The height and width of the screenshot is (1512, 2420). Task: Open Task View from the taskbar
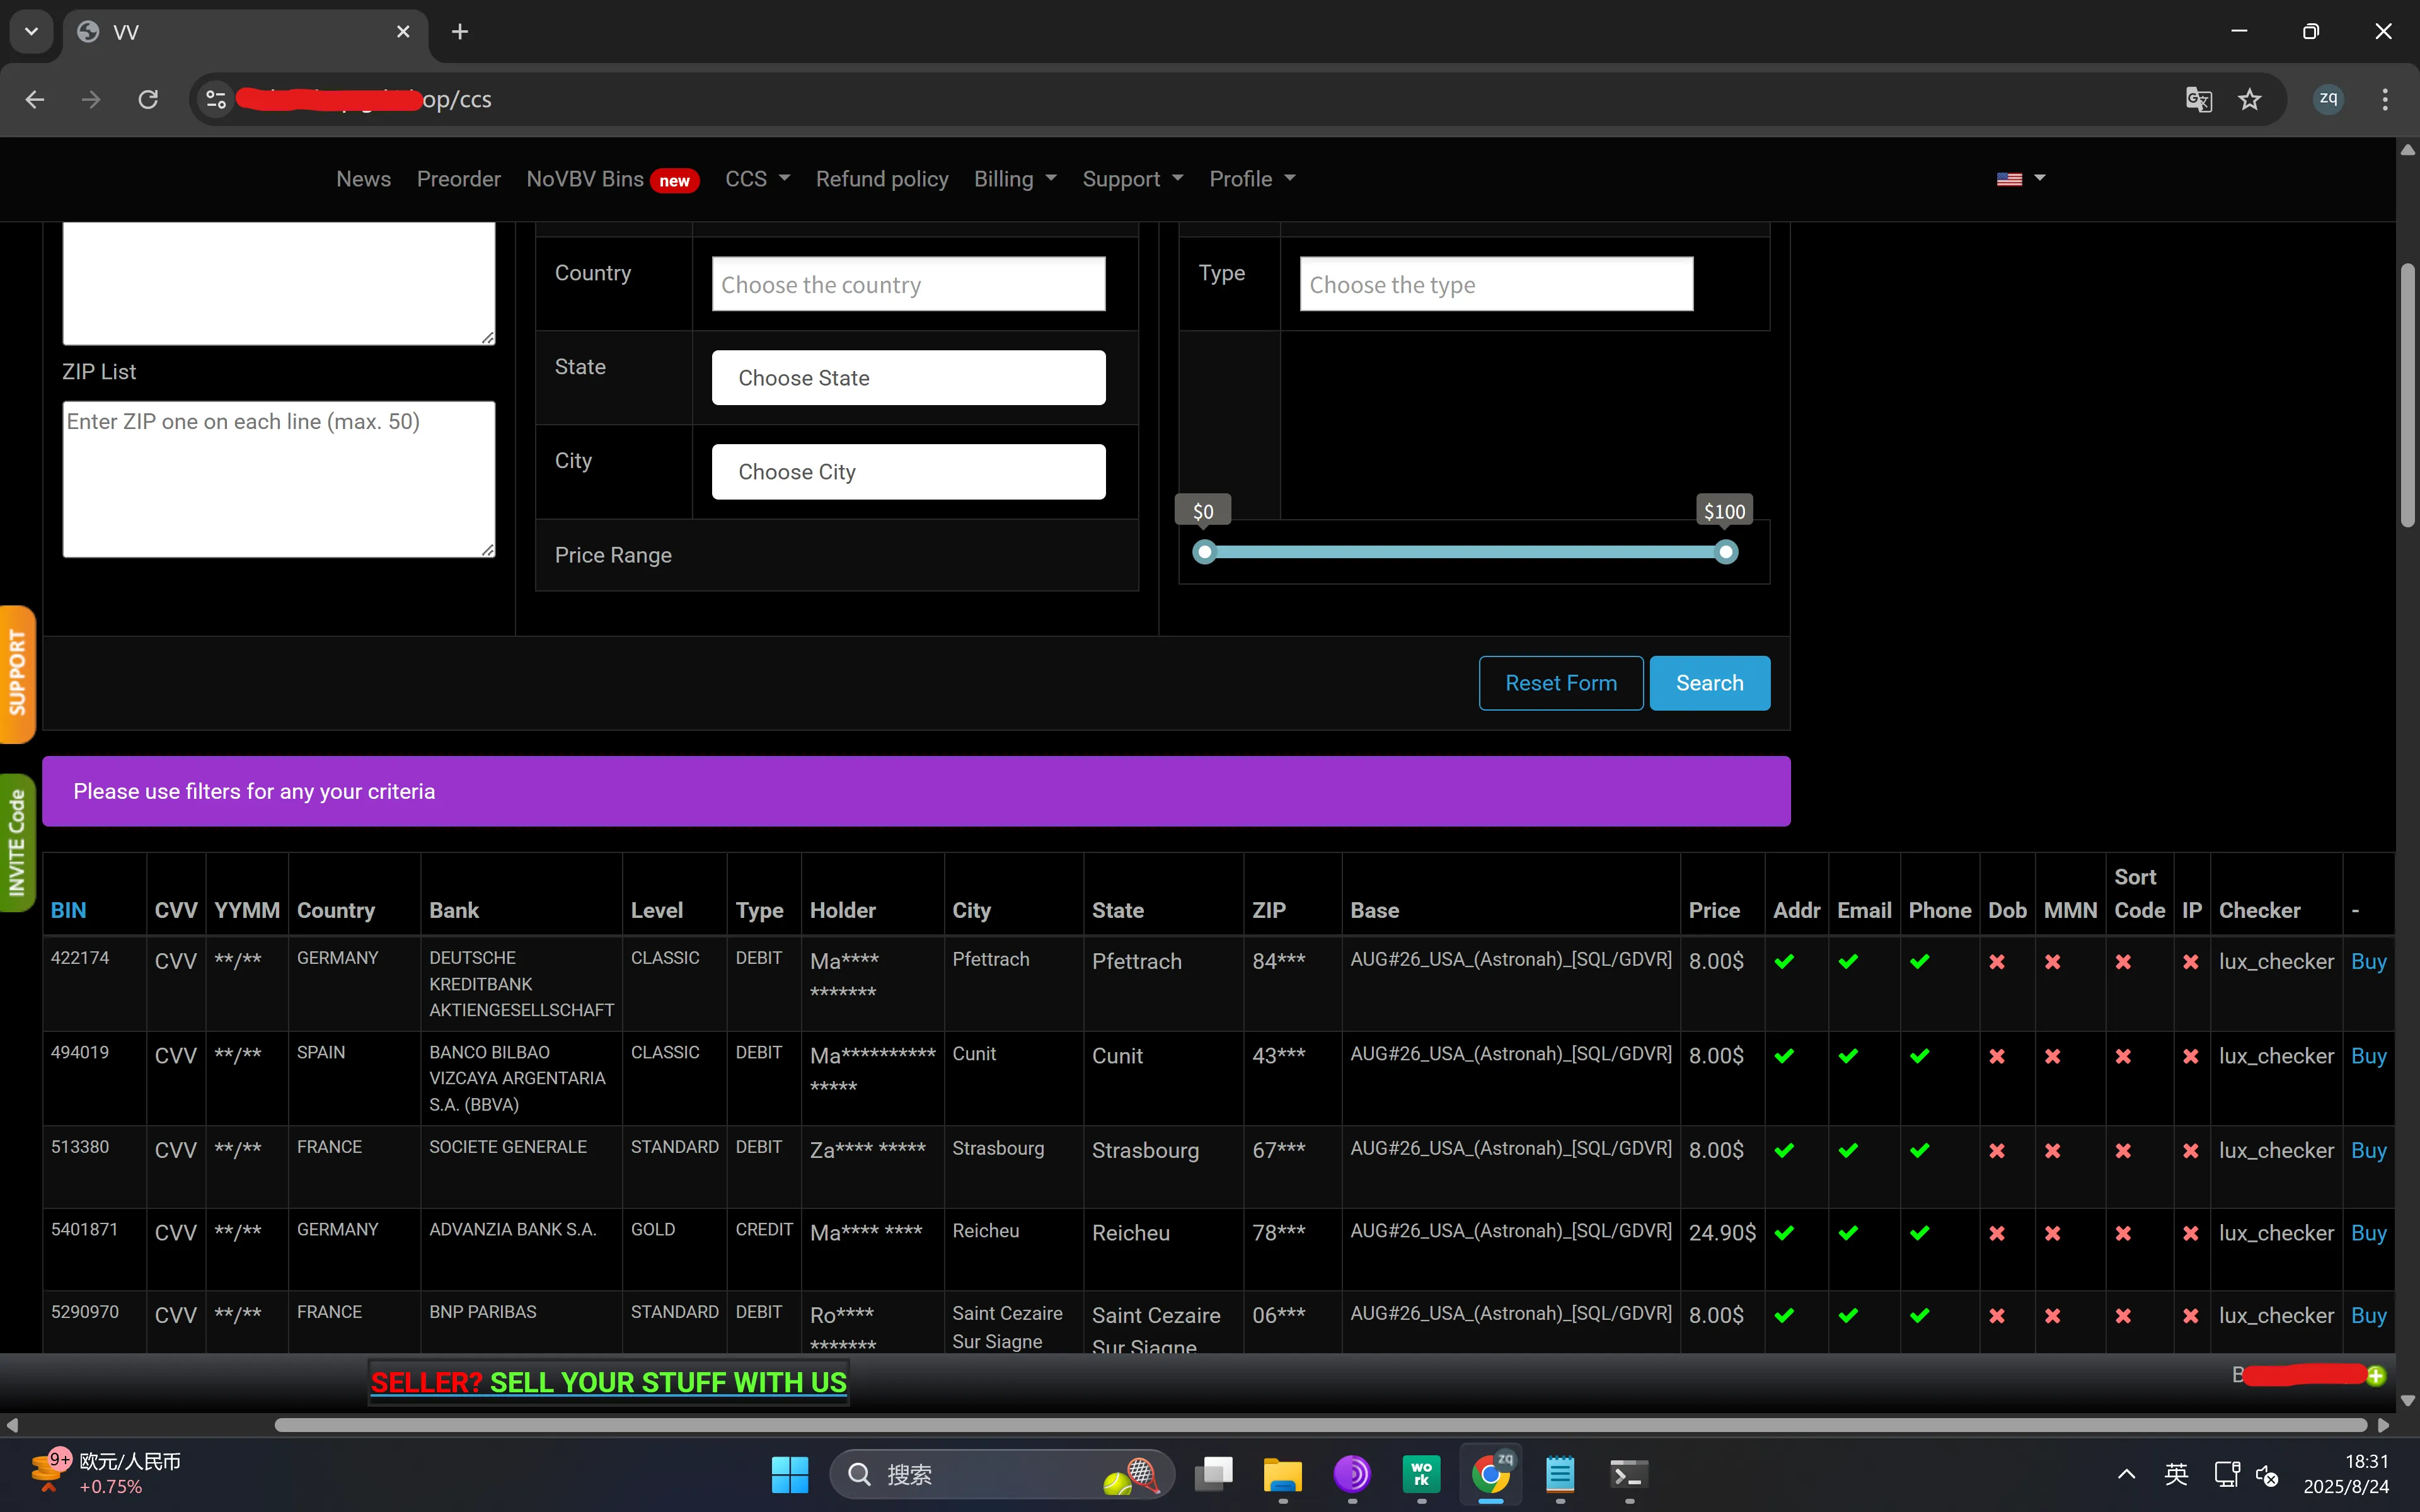1214,1474
